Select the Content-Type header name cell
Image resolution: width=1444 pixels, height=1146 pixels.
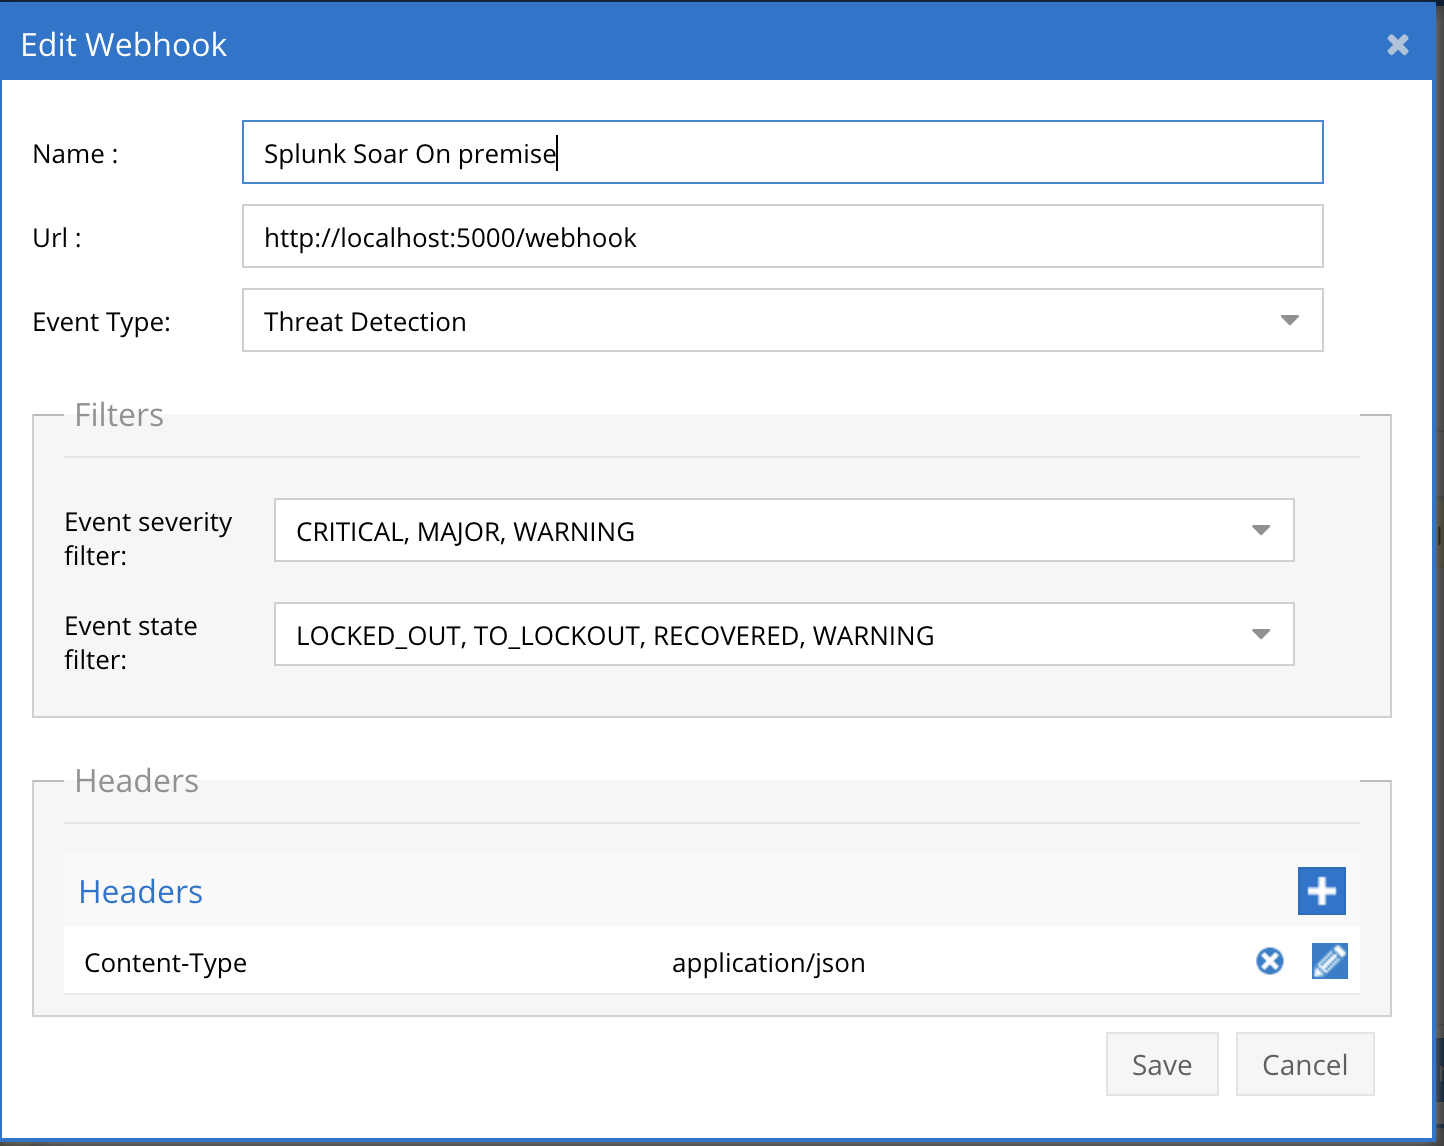pos(166,963)
